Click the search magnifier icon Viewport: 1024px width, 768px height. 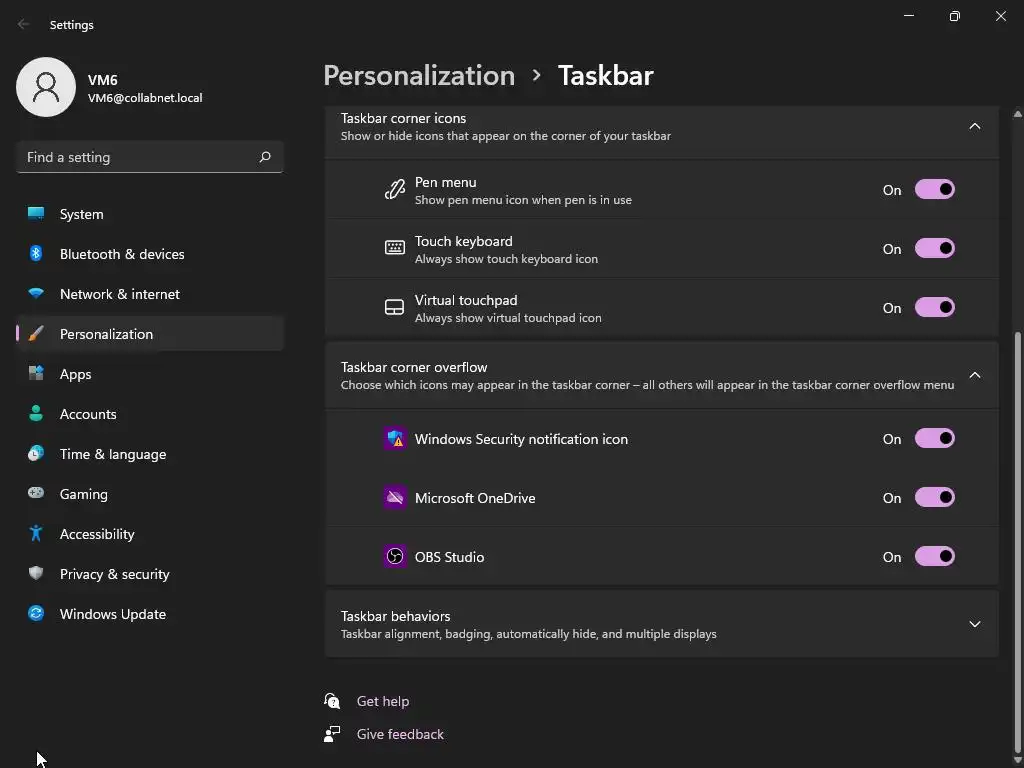(x=265, y=157)
